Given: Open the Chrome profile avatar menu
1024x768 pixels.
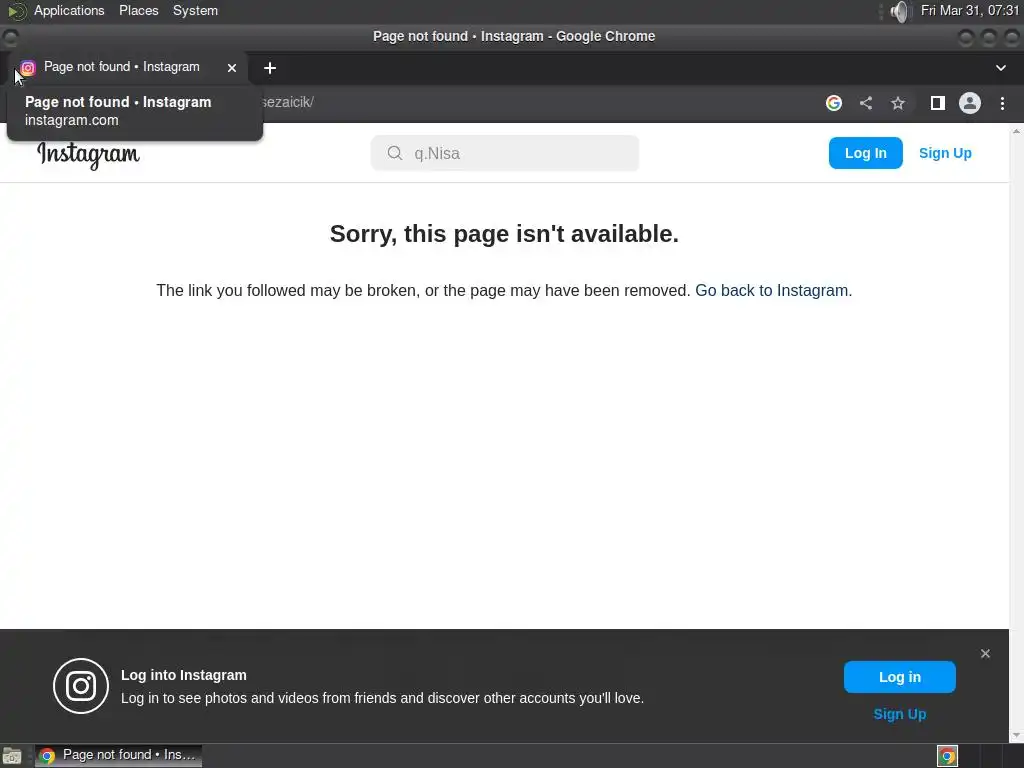Looking at the screenshot, I should (970, 103).
